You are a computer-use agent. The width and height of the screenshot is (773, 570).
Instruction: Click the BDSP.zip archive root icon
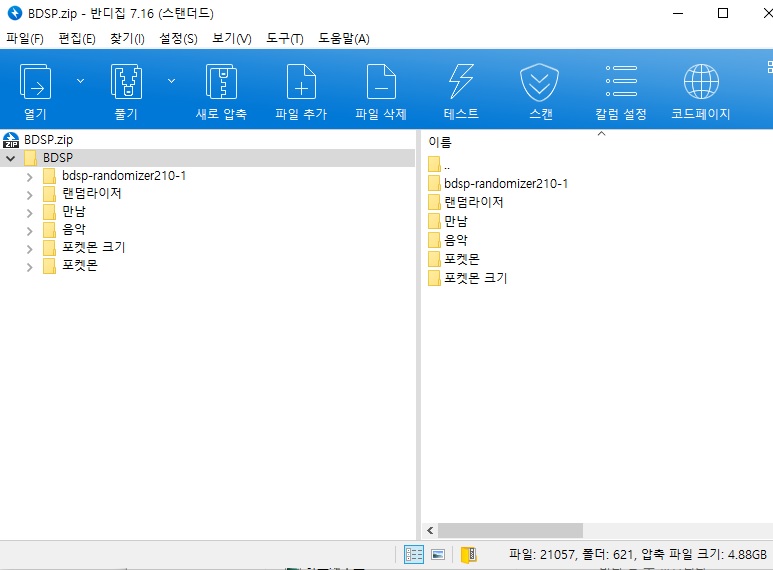pos(11,140)
